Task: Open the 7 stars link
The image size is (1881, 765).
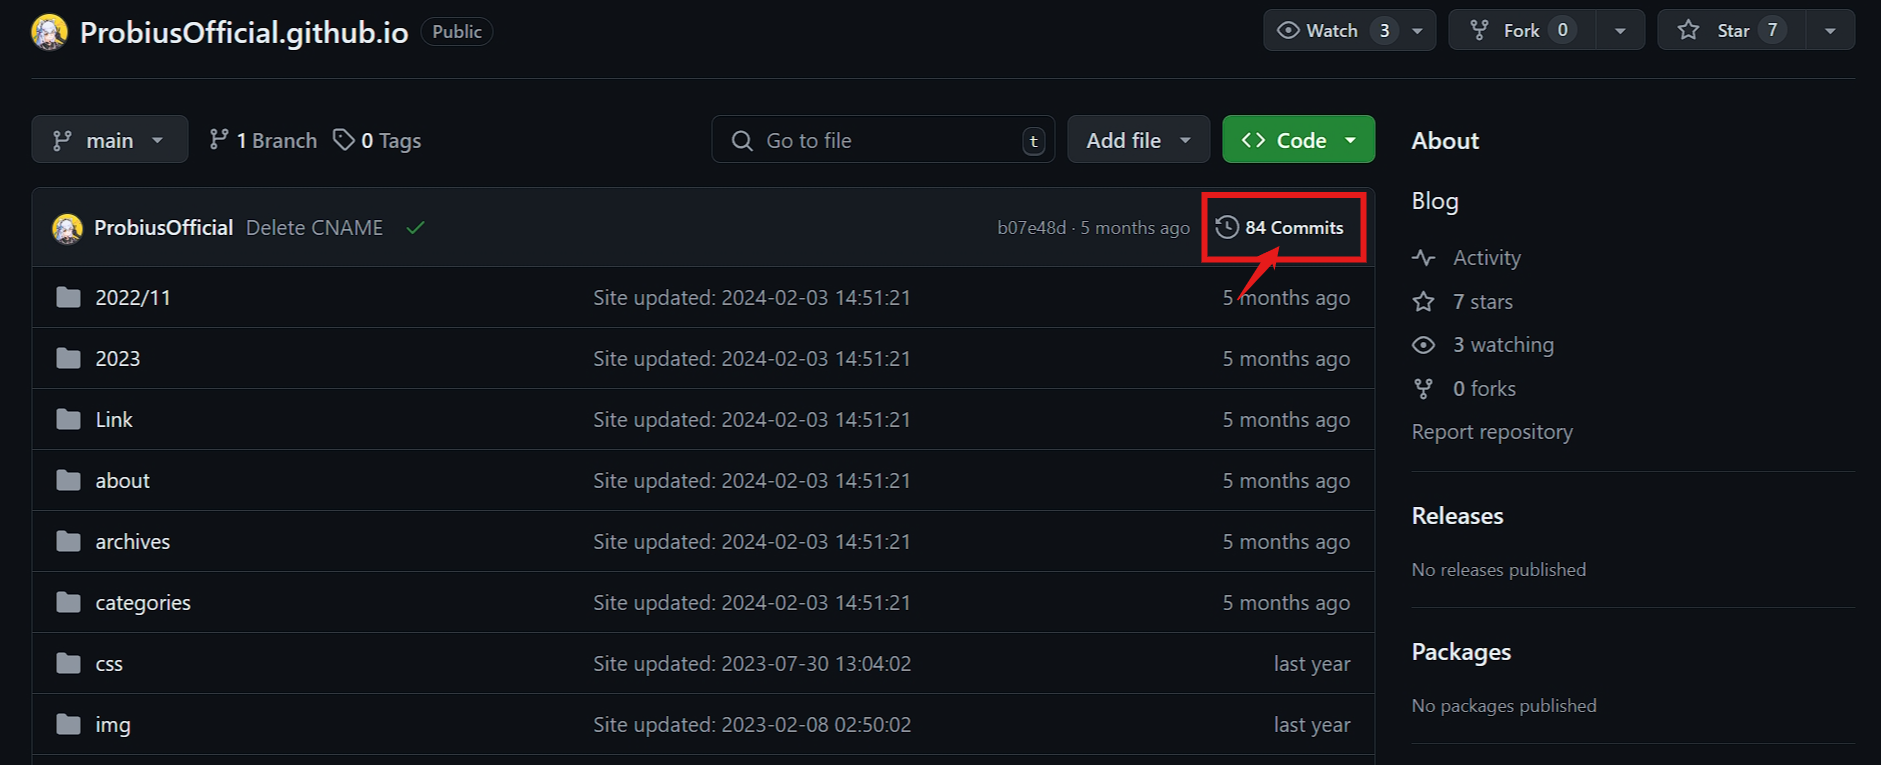Action: click(x=1483, y=302)
